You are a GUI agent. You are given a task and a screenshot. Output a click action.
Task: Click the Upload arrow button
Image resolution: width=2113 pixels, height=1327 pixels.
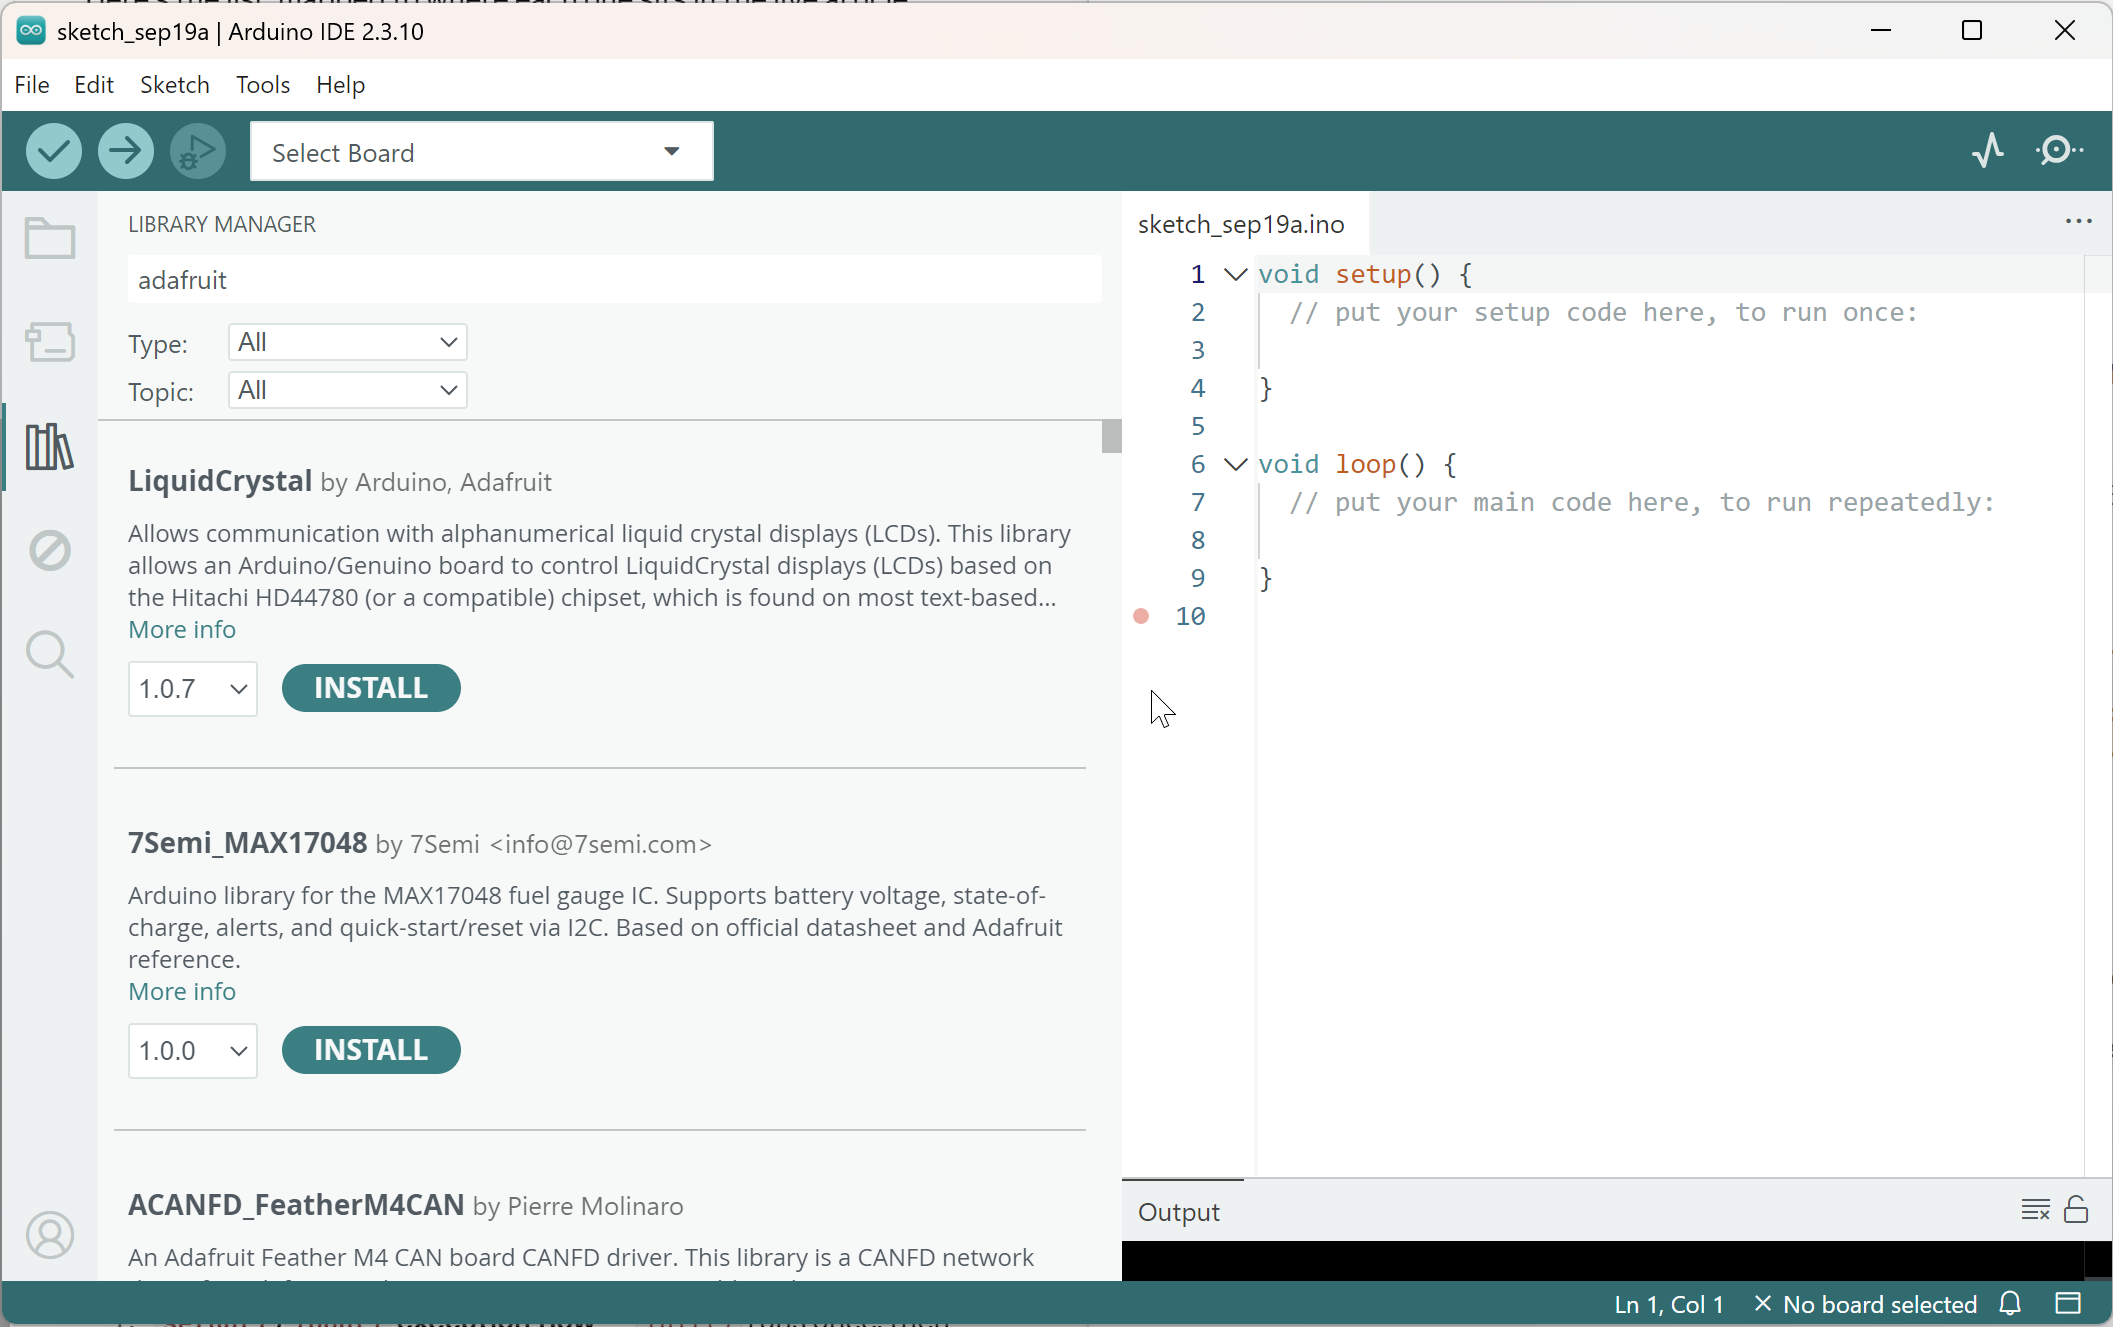tap(125, 152)
